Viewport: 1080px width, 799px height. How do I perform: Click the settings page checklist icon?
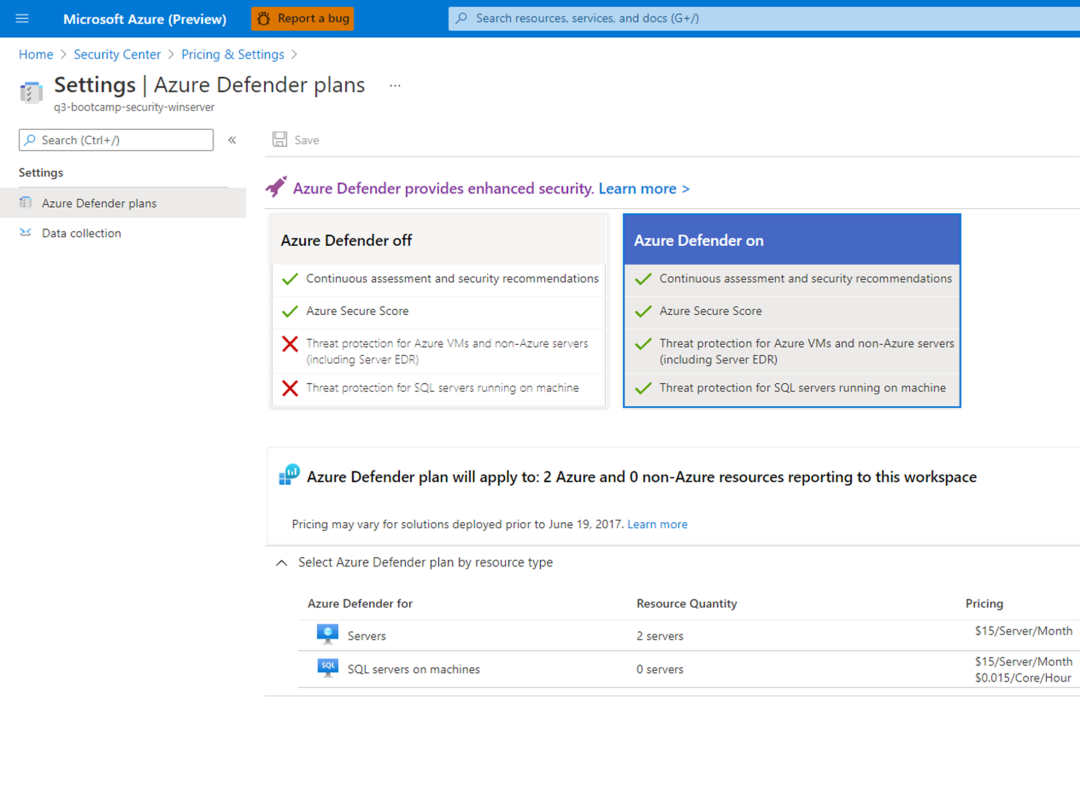31,92
